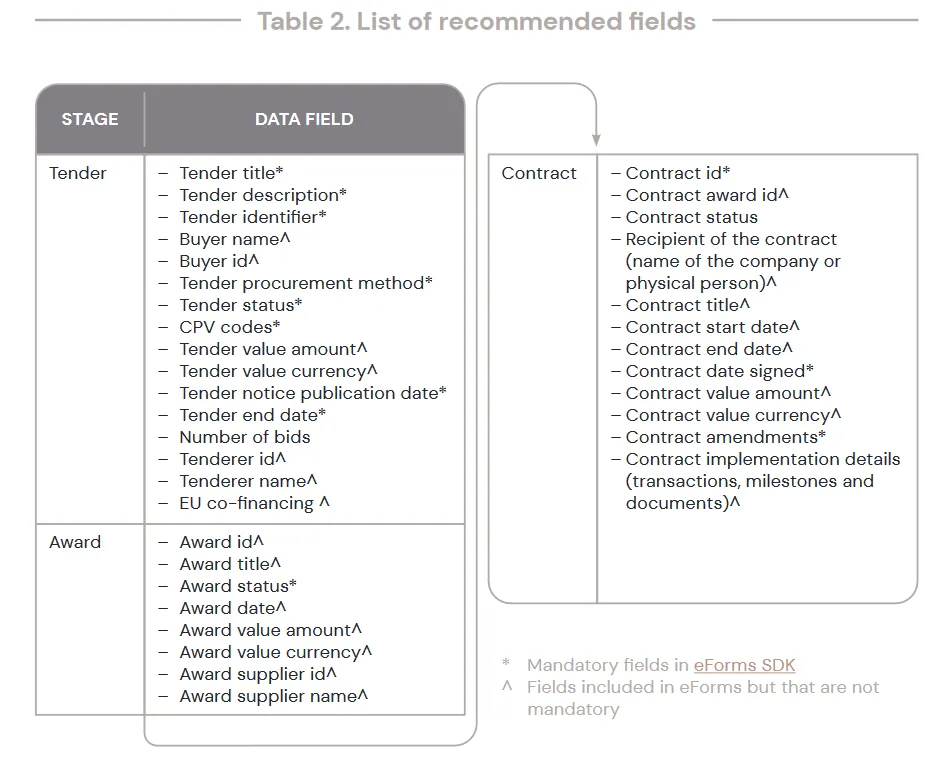Viewport: 942px width, 765px height.
Task: Select the 'Award status*' entry
Action: (x=238, y=586)
